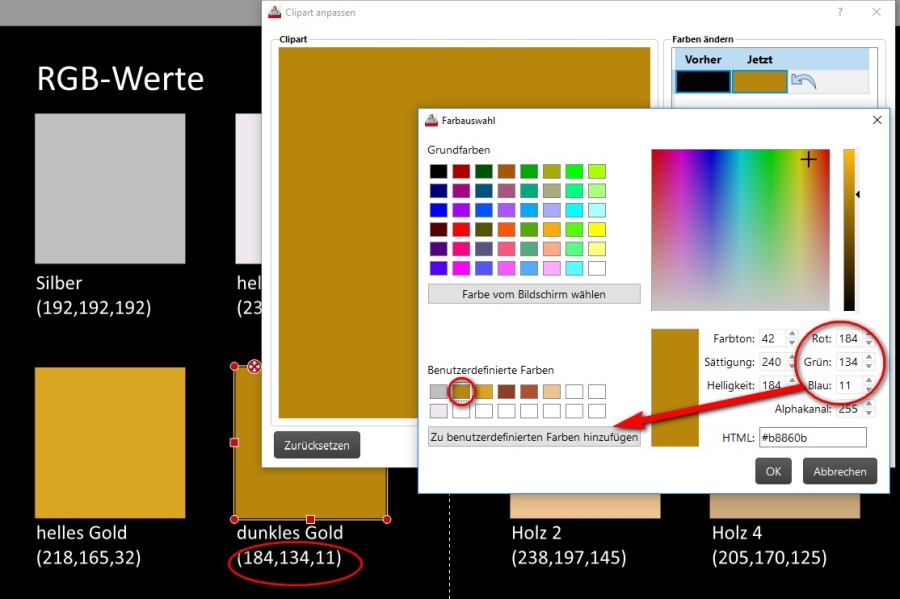The width and height of the screenshot is (900, 599).
Task: Click the brightness slider arrow marker
Action: pyautogui.click(x=857, y=194)
